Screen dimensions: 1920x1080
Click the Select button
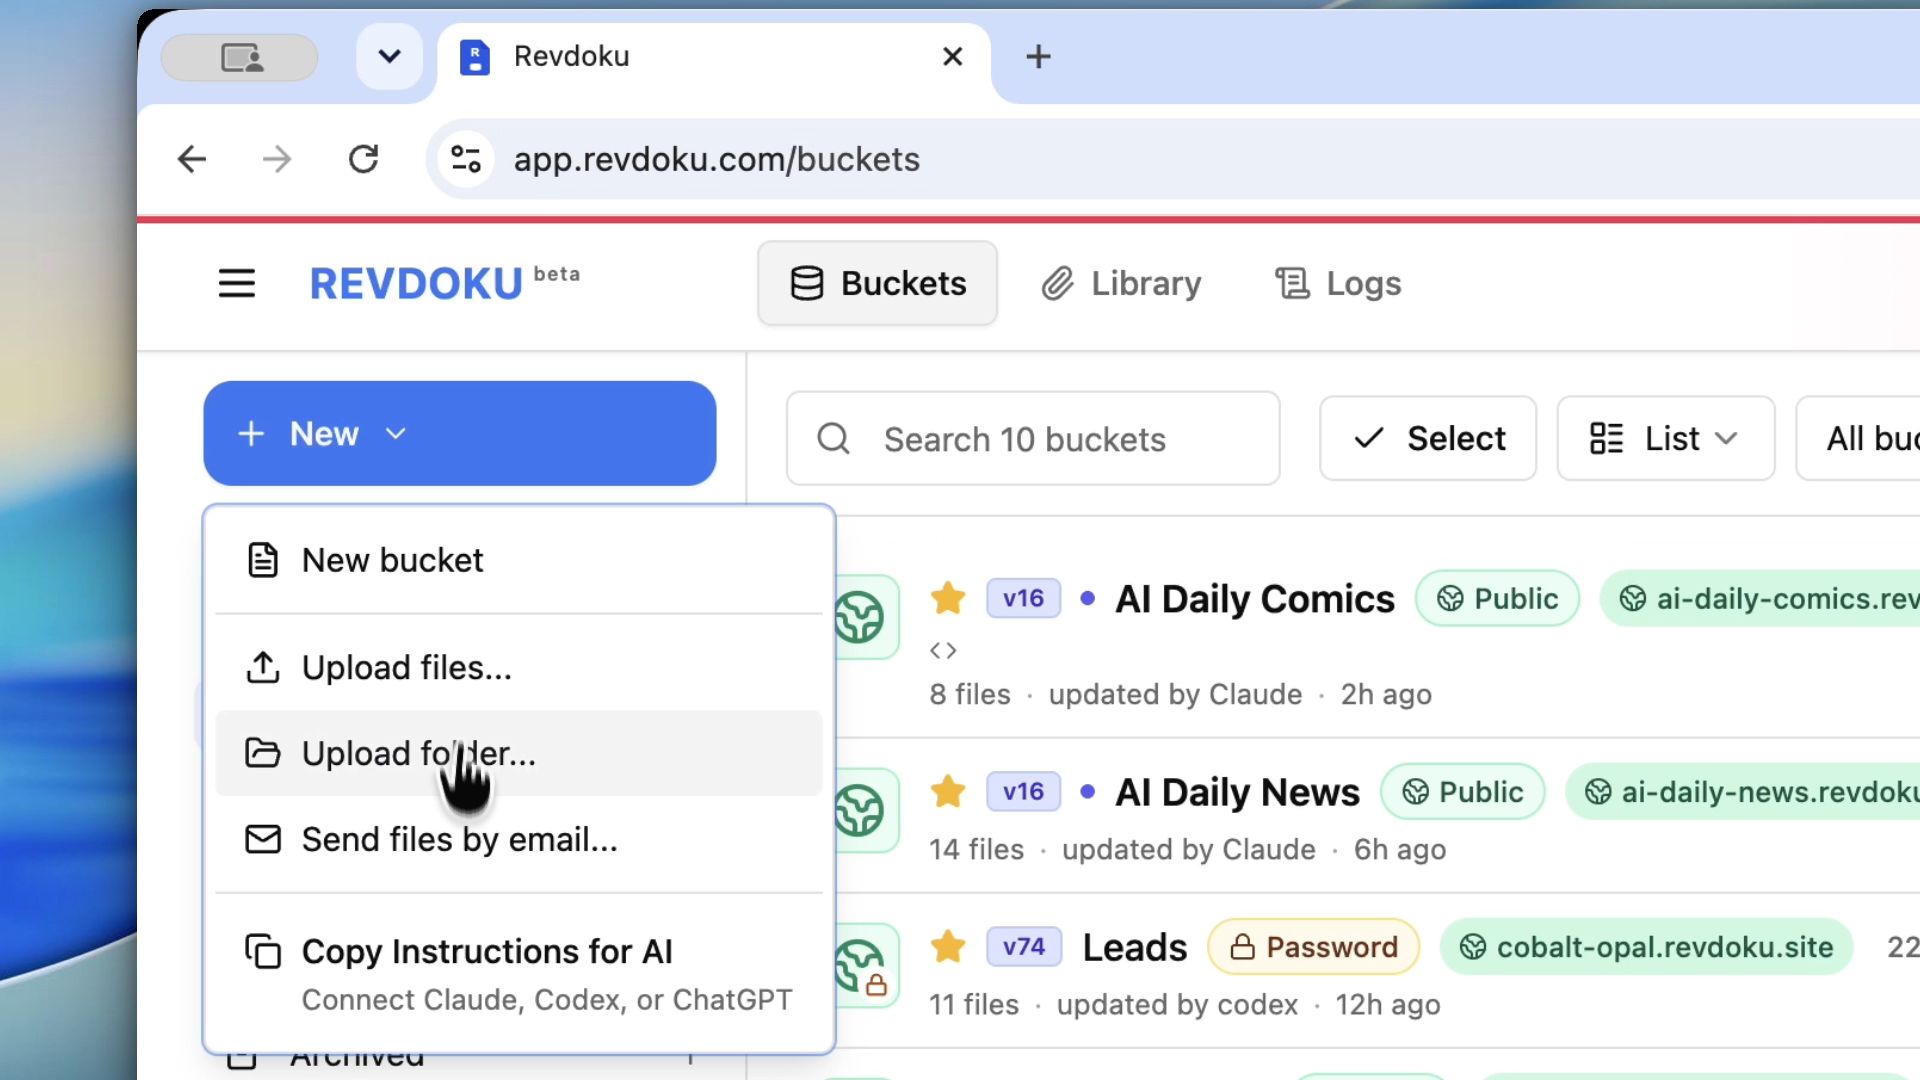pos(1428,438)
